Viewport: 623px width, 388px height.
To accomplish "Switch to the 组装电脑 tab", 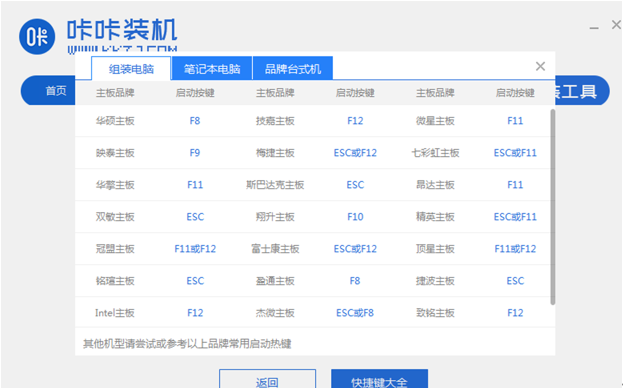I will click(x=132, y=69).
